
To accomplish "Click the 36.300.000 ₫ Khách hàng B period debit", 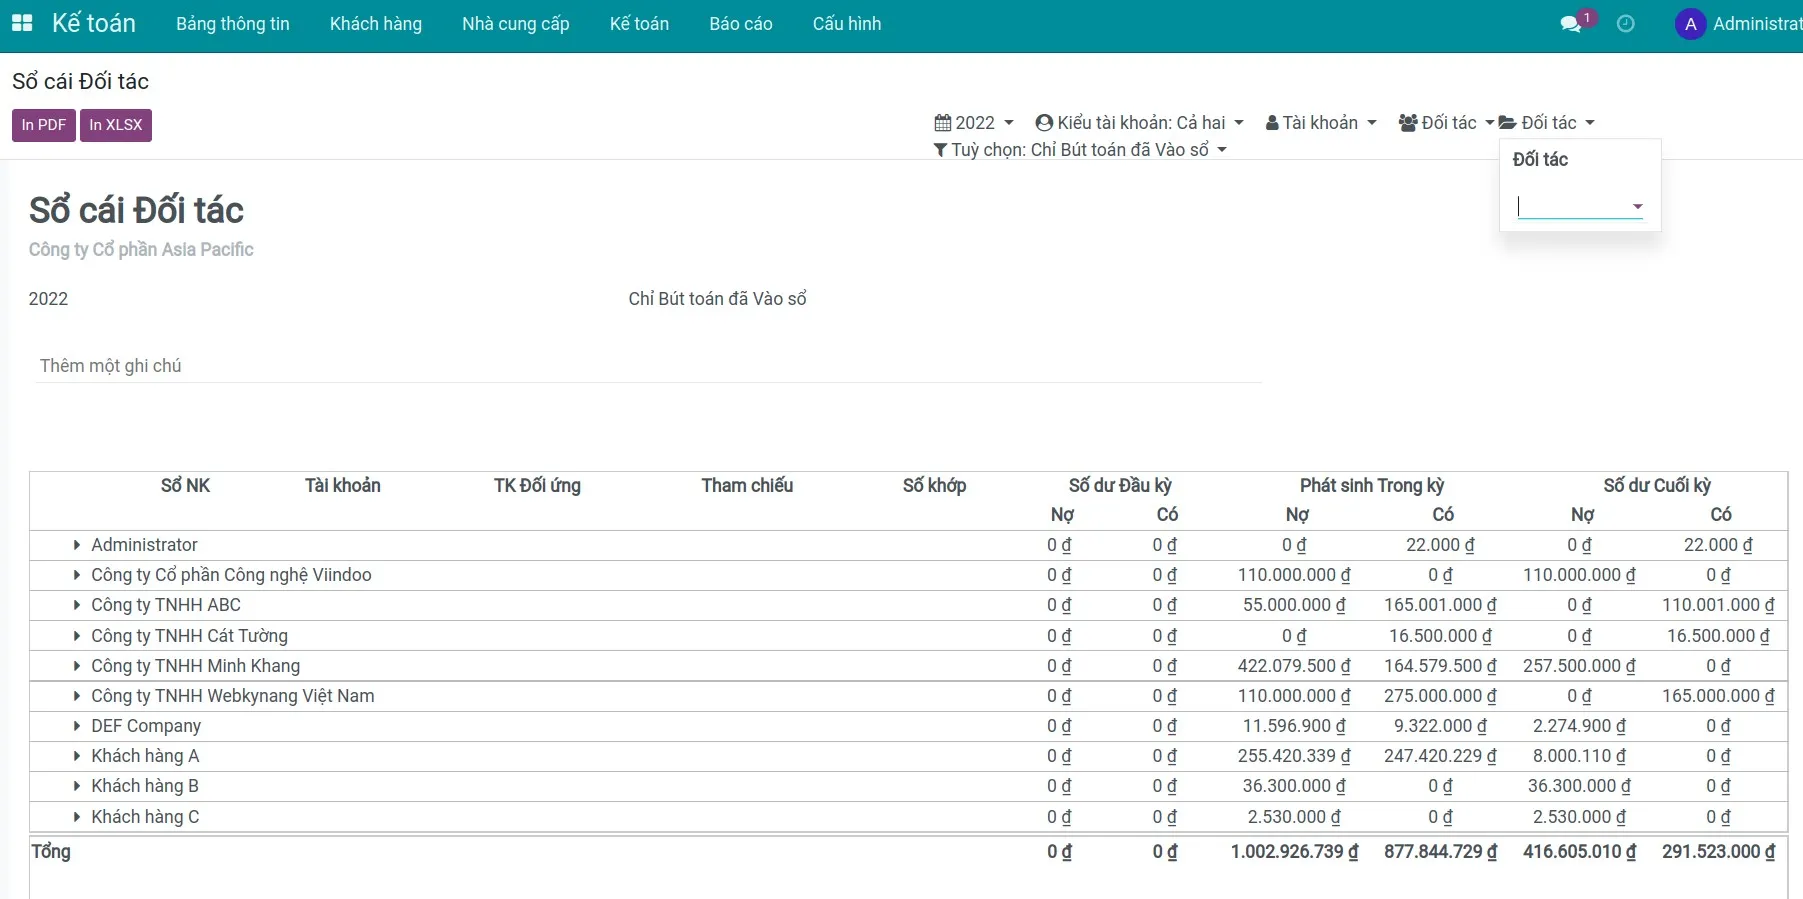I will coord(1294,786).
